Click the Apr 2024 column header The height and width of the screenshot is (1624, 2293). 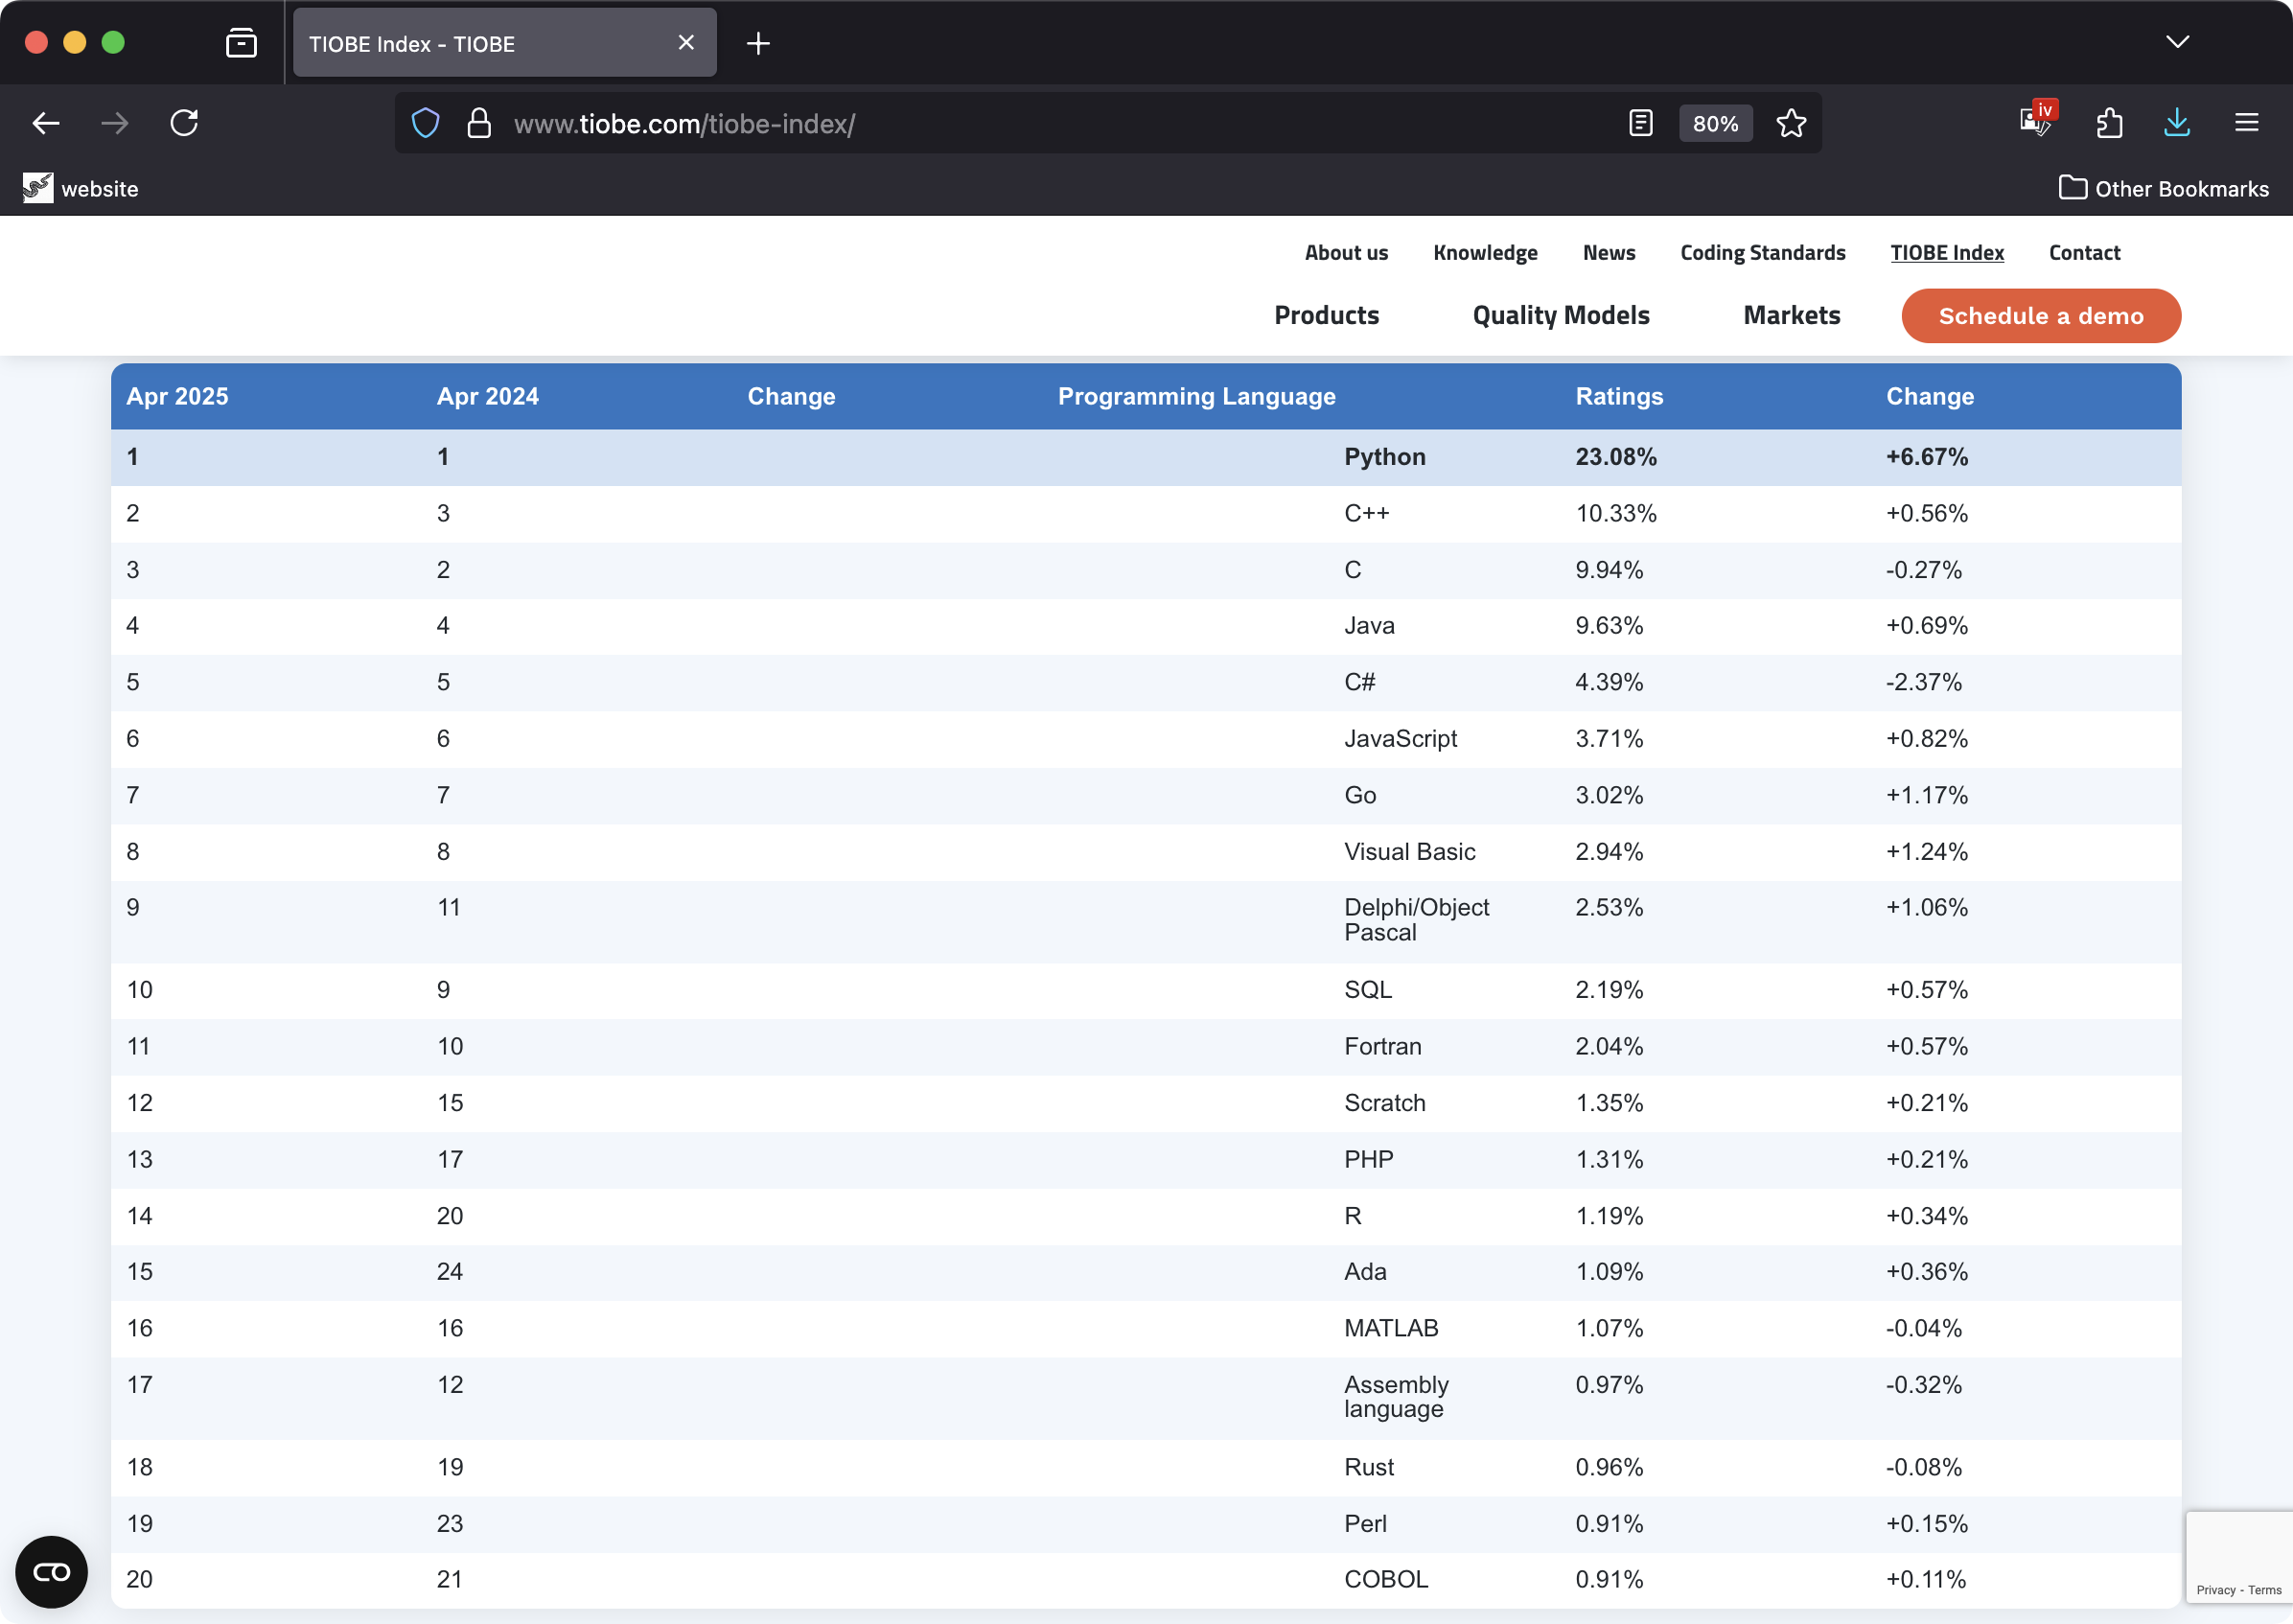point(488,396)
